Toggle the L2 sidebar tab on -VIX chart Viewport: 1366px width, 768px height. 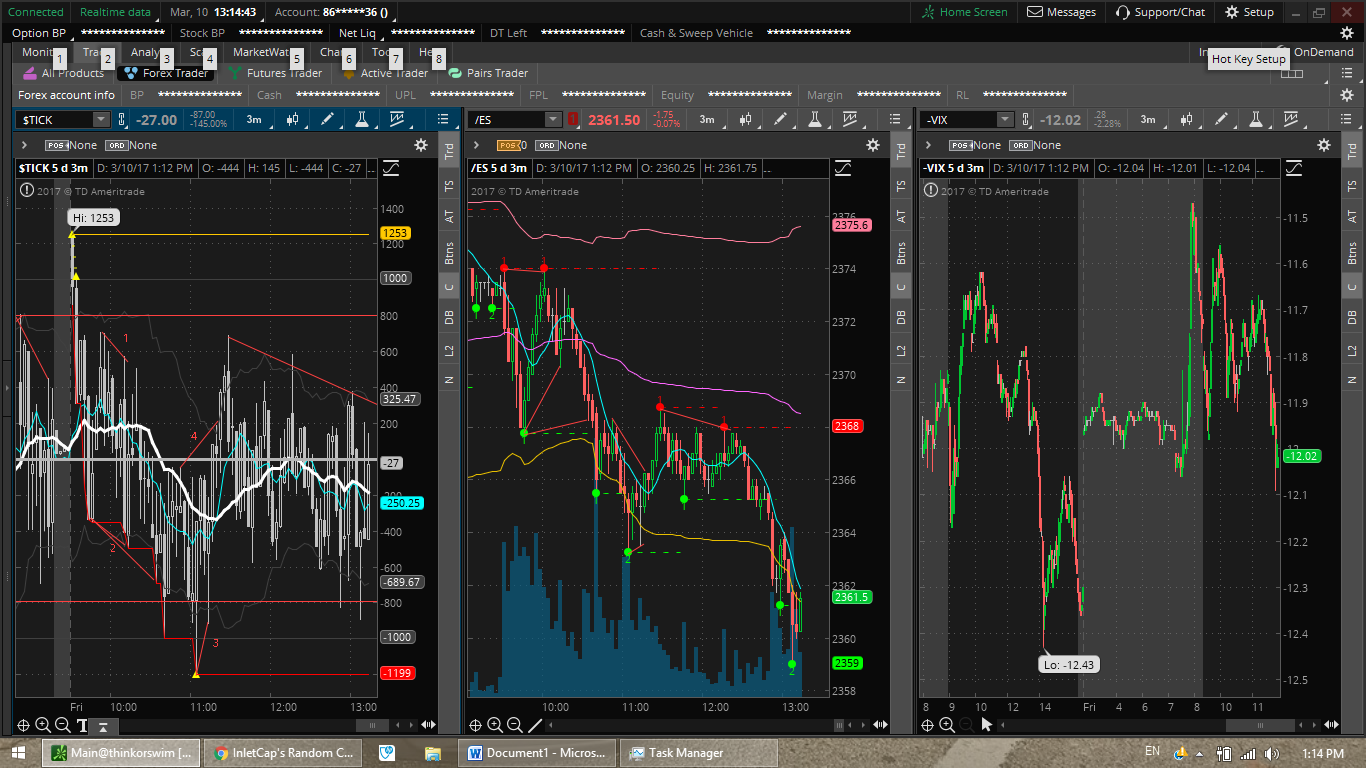click(x=1352, y=350)
